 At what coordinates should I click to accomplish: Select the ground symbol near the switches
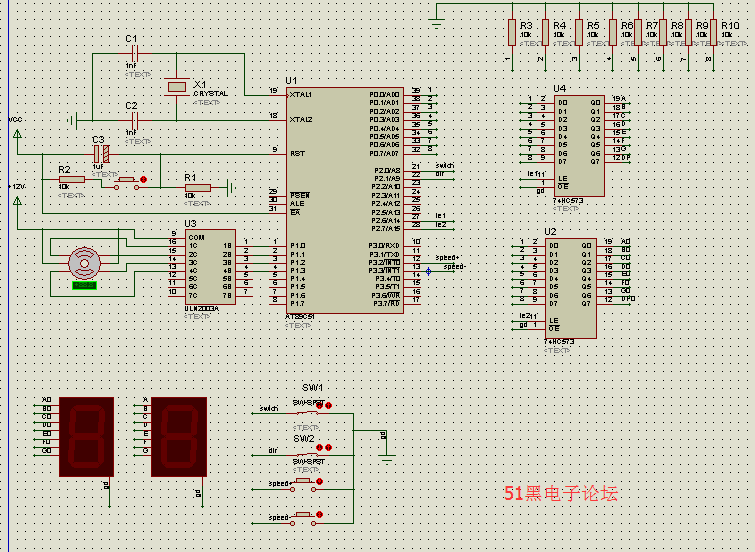coord(387,458)
